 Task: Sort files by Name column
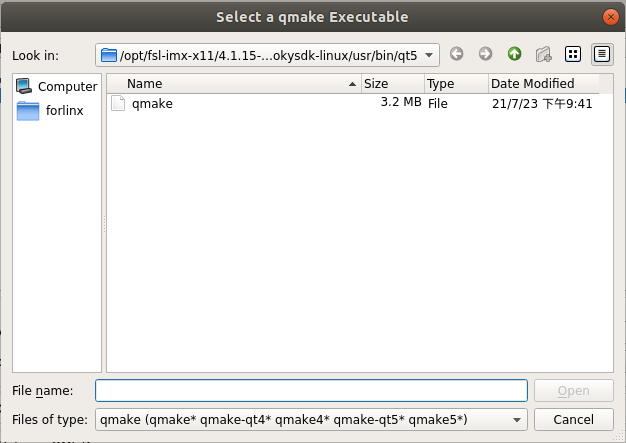pos(232,84)
